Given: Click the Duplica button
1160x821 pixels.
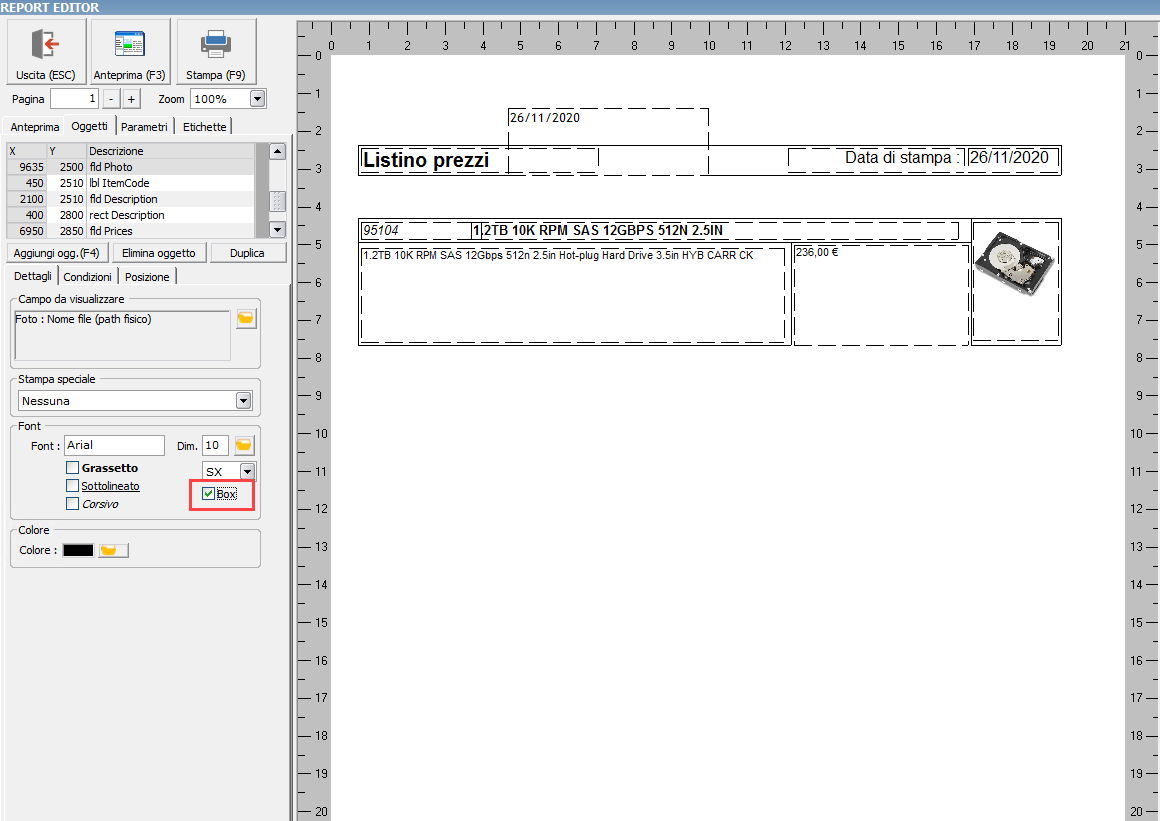Looking at the screenshot, I should (x=247, y=253).
